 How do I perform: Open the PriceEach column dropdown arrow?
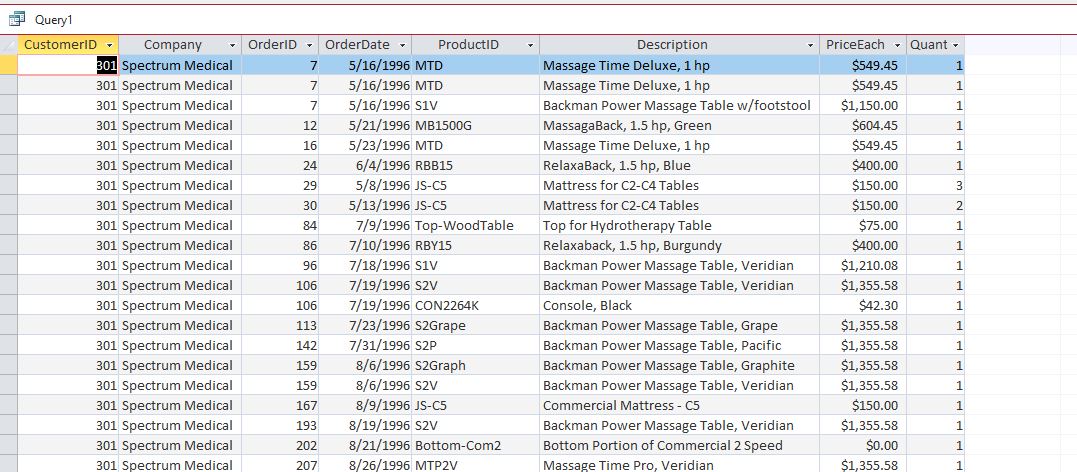896,45
